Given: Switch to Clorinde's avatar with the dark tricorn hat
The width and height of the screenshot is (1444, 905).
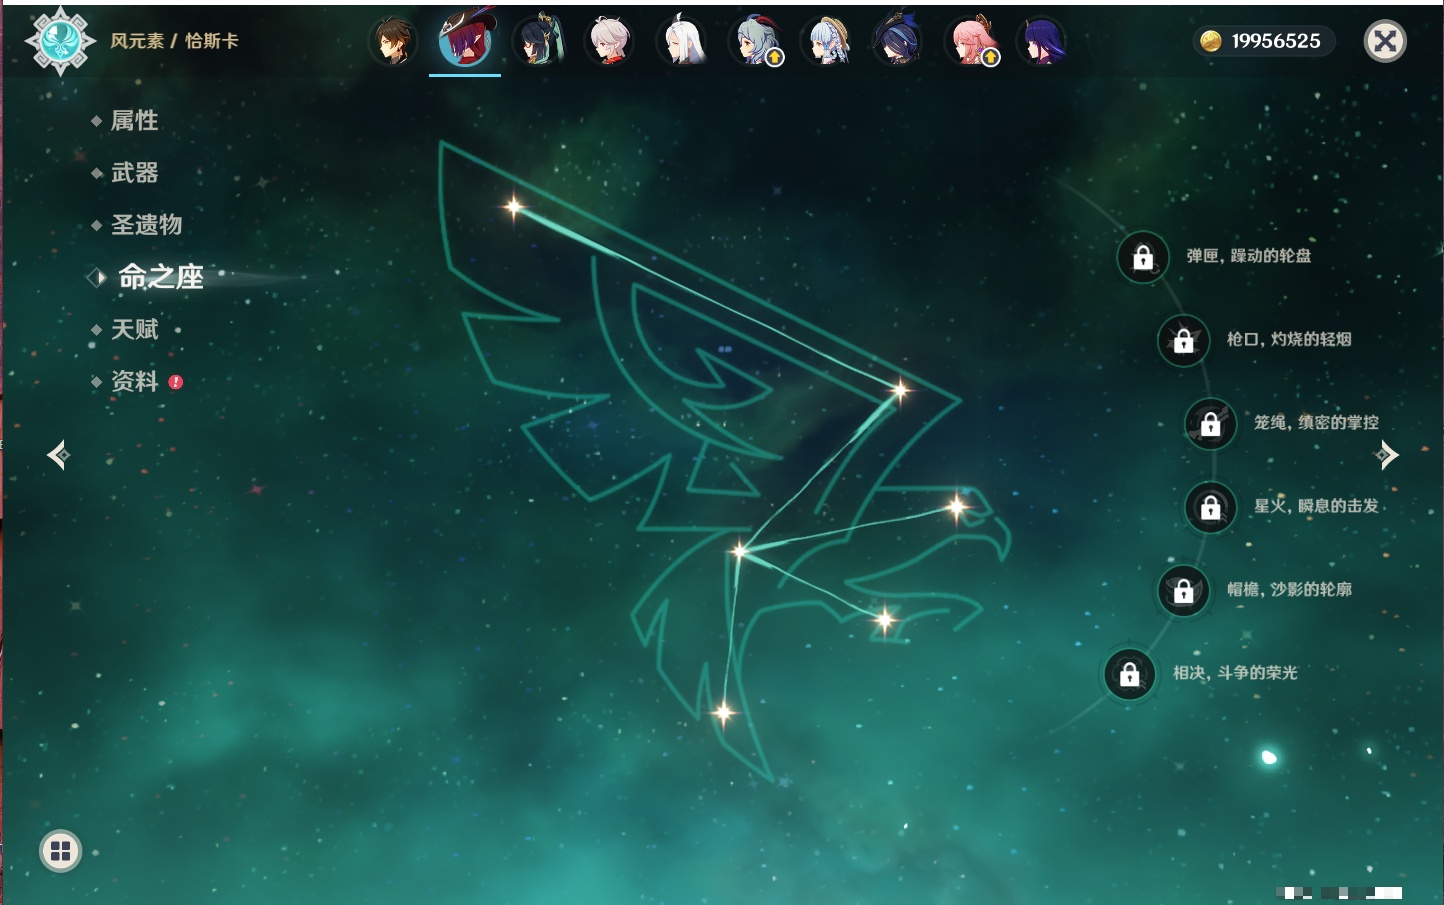Looking at the screenshot, I should pos(897,42).
